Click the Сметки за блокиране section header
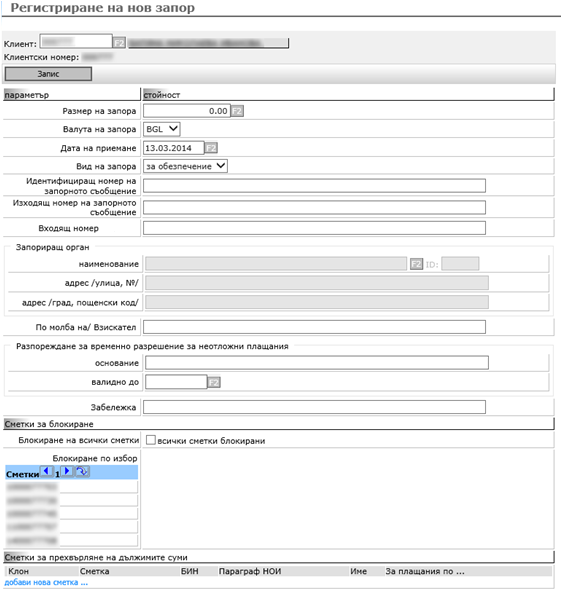Image resolution: width=562 pixels, height=605 pixels. (279, 424)
